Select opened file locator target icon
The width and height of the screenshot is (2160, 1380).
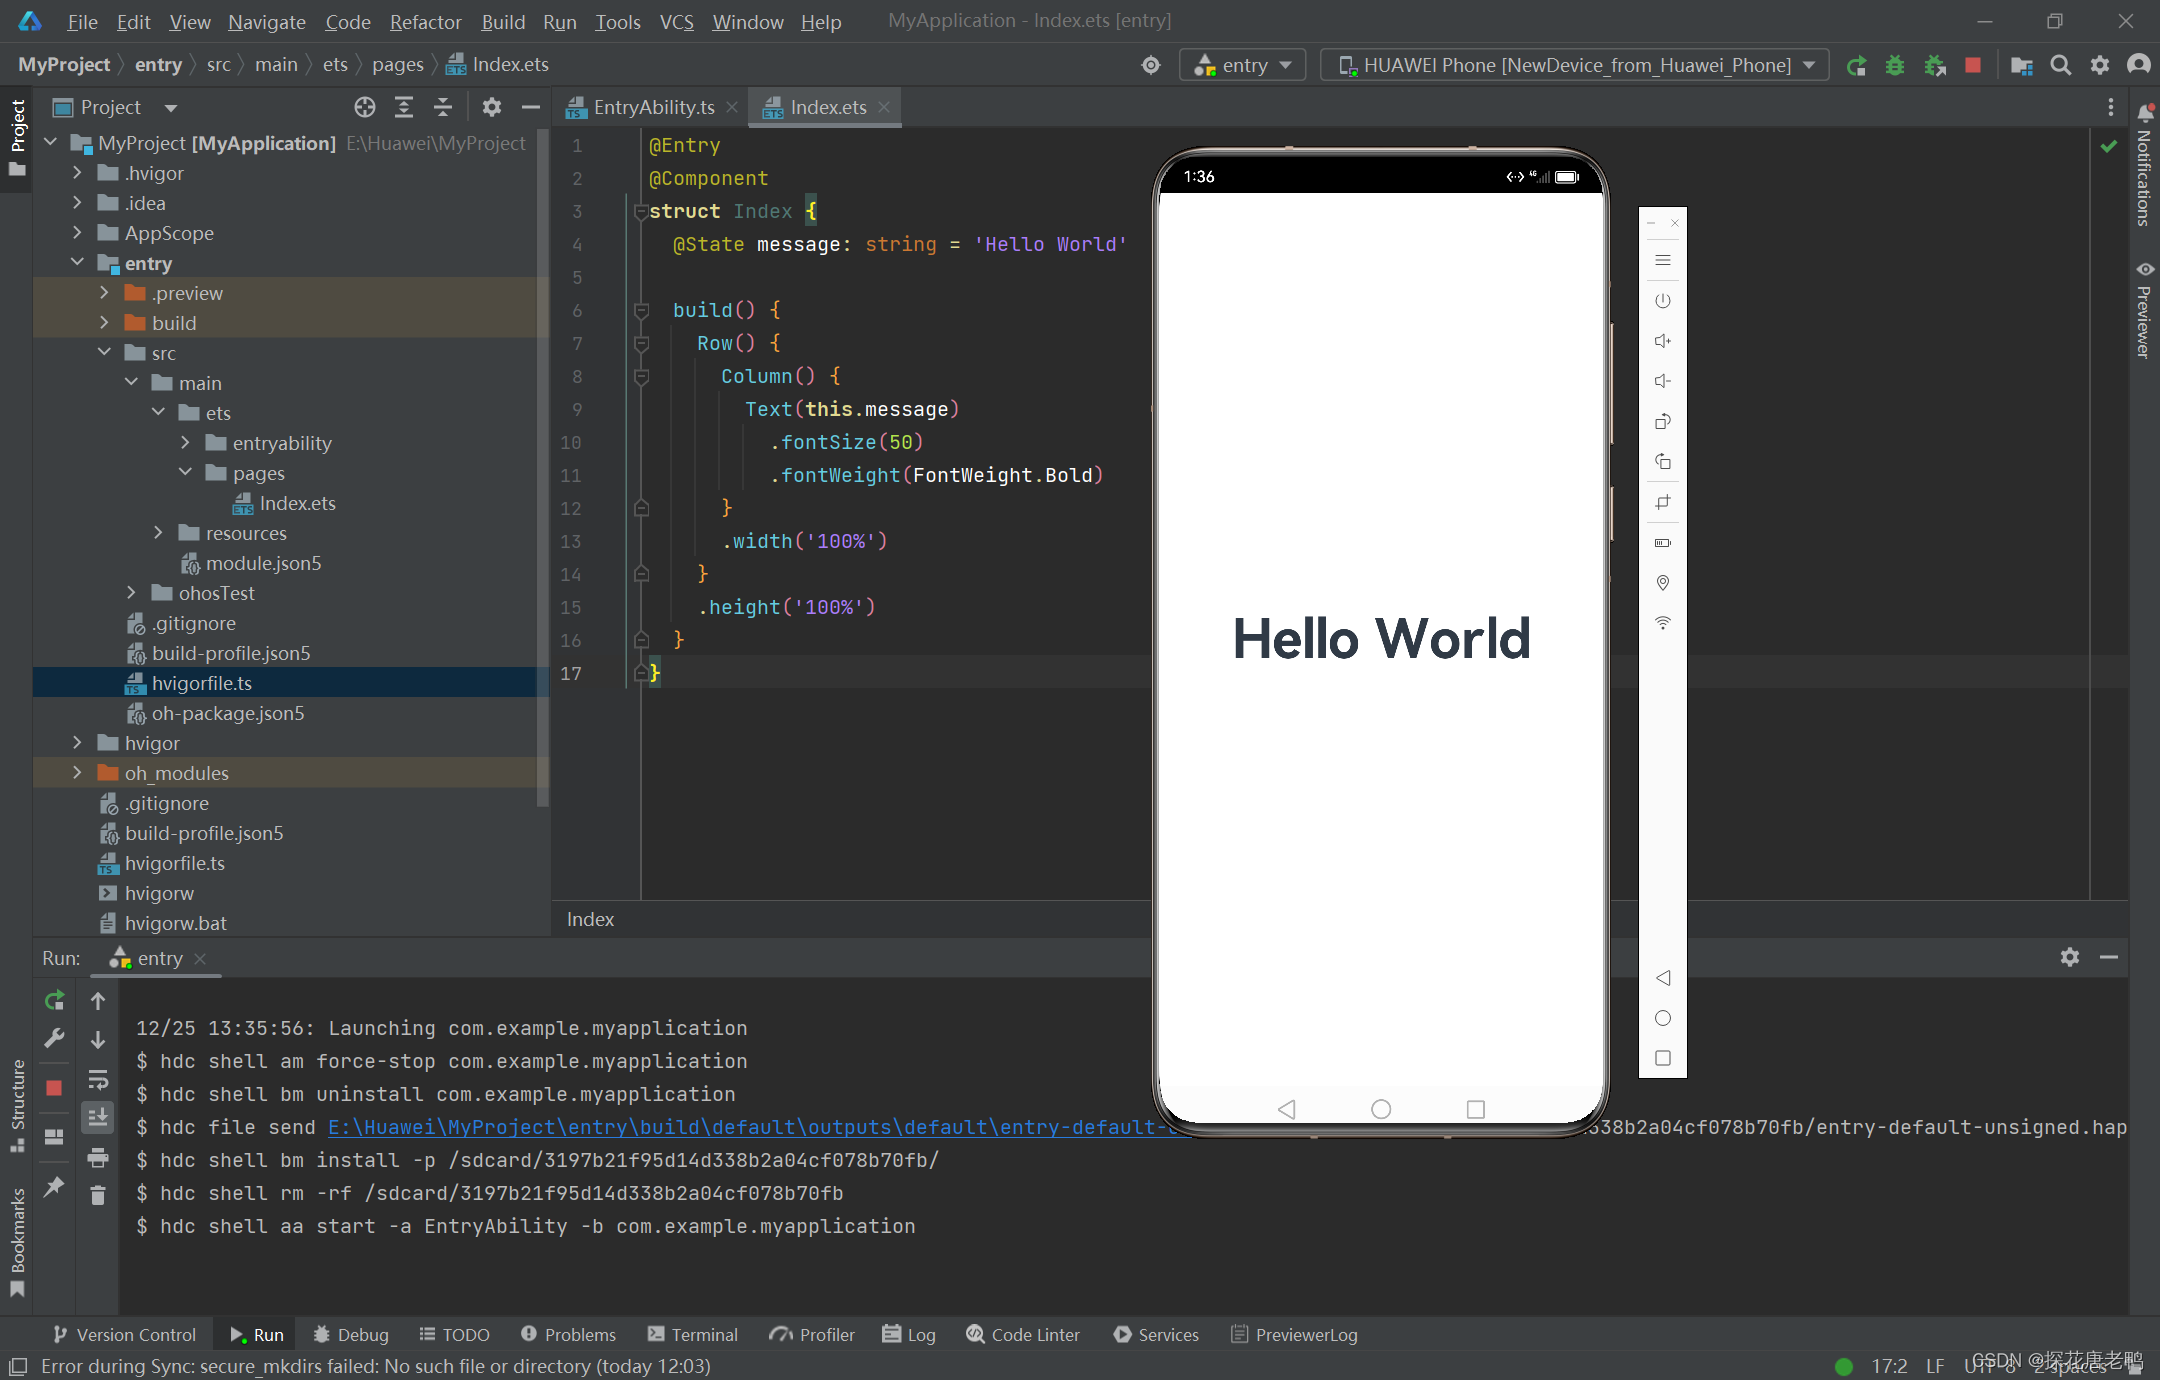365,107
